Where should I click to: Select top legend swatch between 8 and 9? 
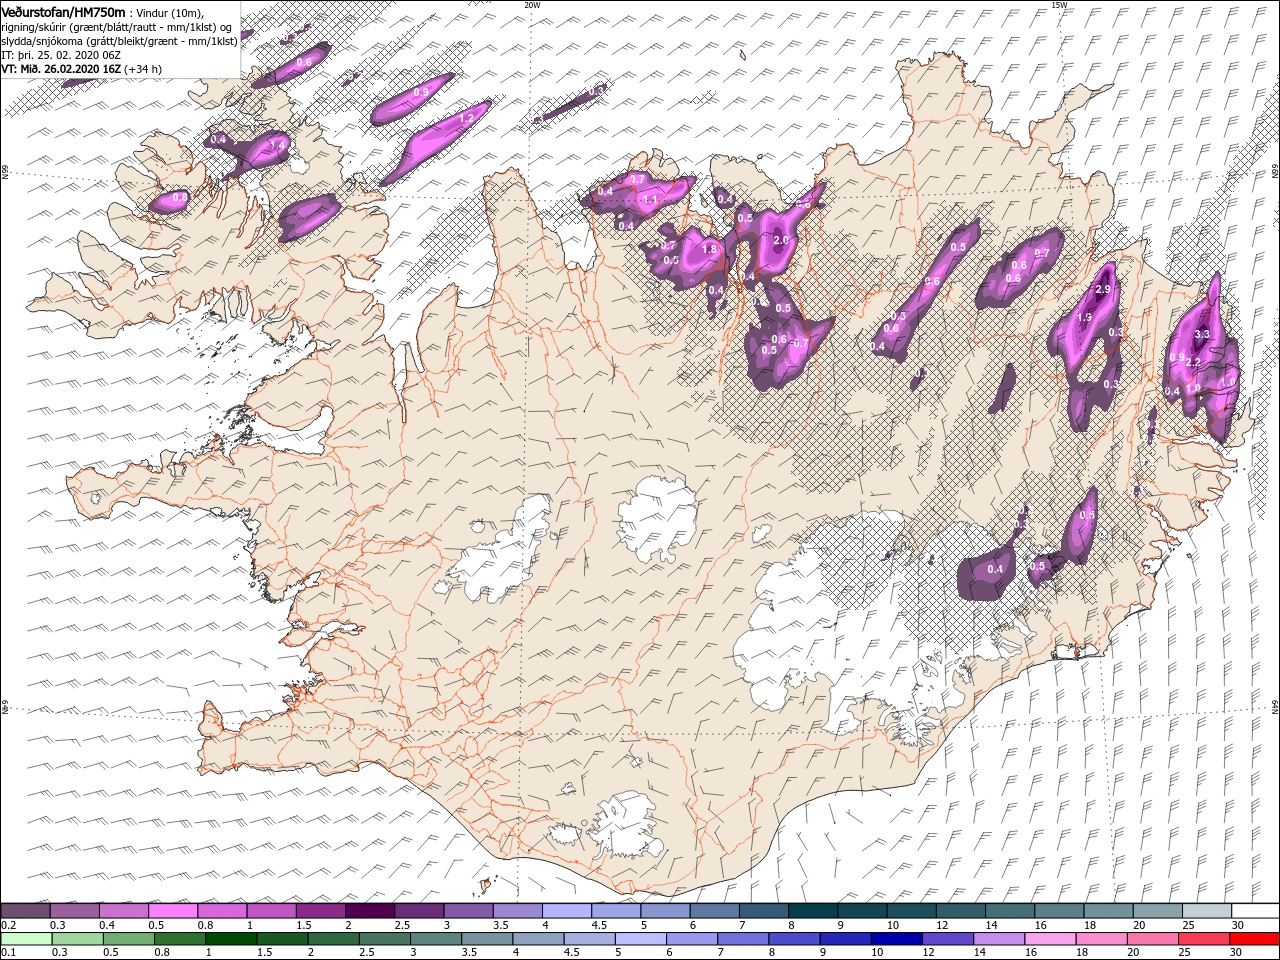pyautogui.click(x=813, y=911)
